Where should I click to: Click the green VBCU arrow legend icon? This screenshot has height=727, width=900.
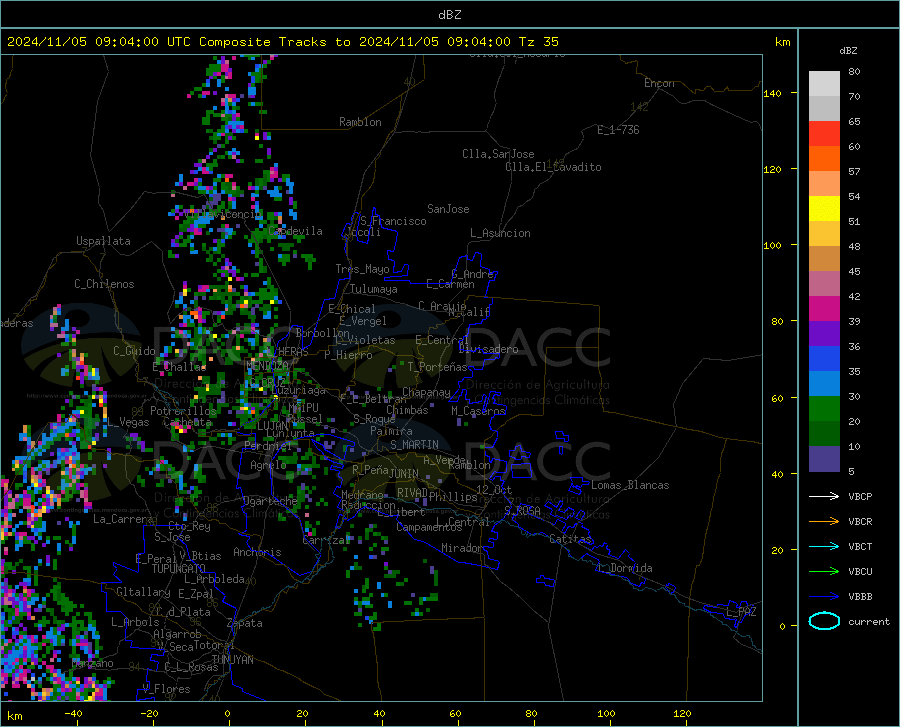tap(824, 572)
